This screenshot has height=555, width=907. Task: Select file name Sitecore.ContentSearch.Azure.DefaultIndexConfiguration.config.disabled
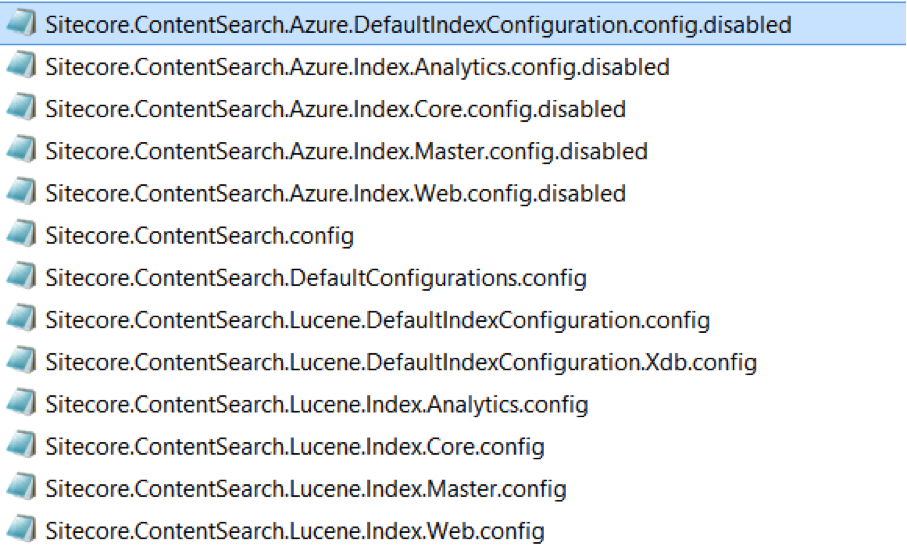[418, 25]
